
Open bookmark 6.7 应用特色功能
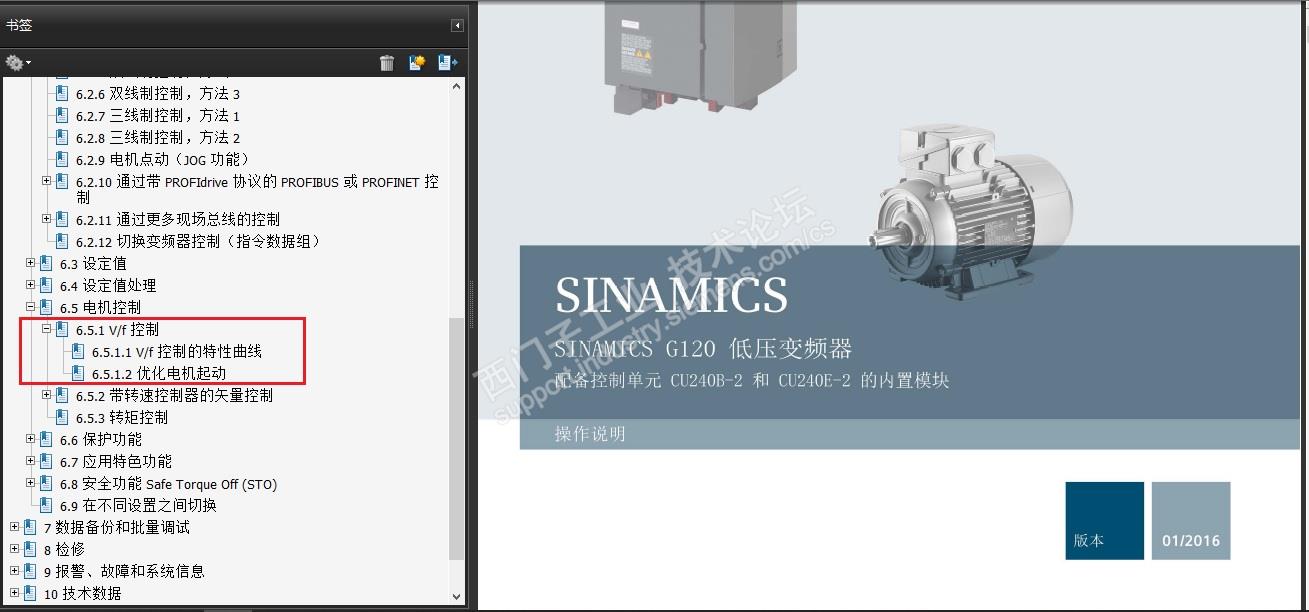[115, 461]
